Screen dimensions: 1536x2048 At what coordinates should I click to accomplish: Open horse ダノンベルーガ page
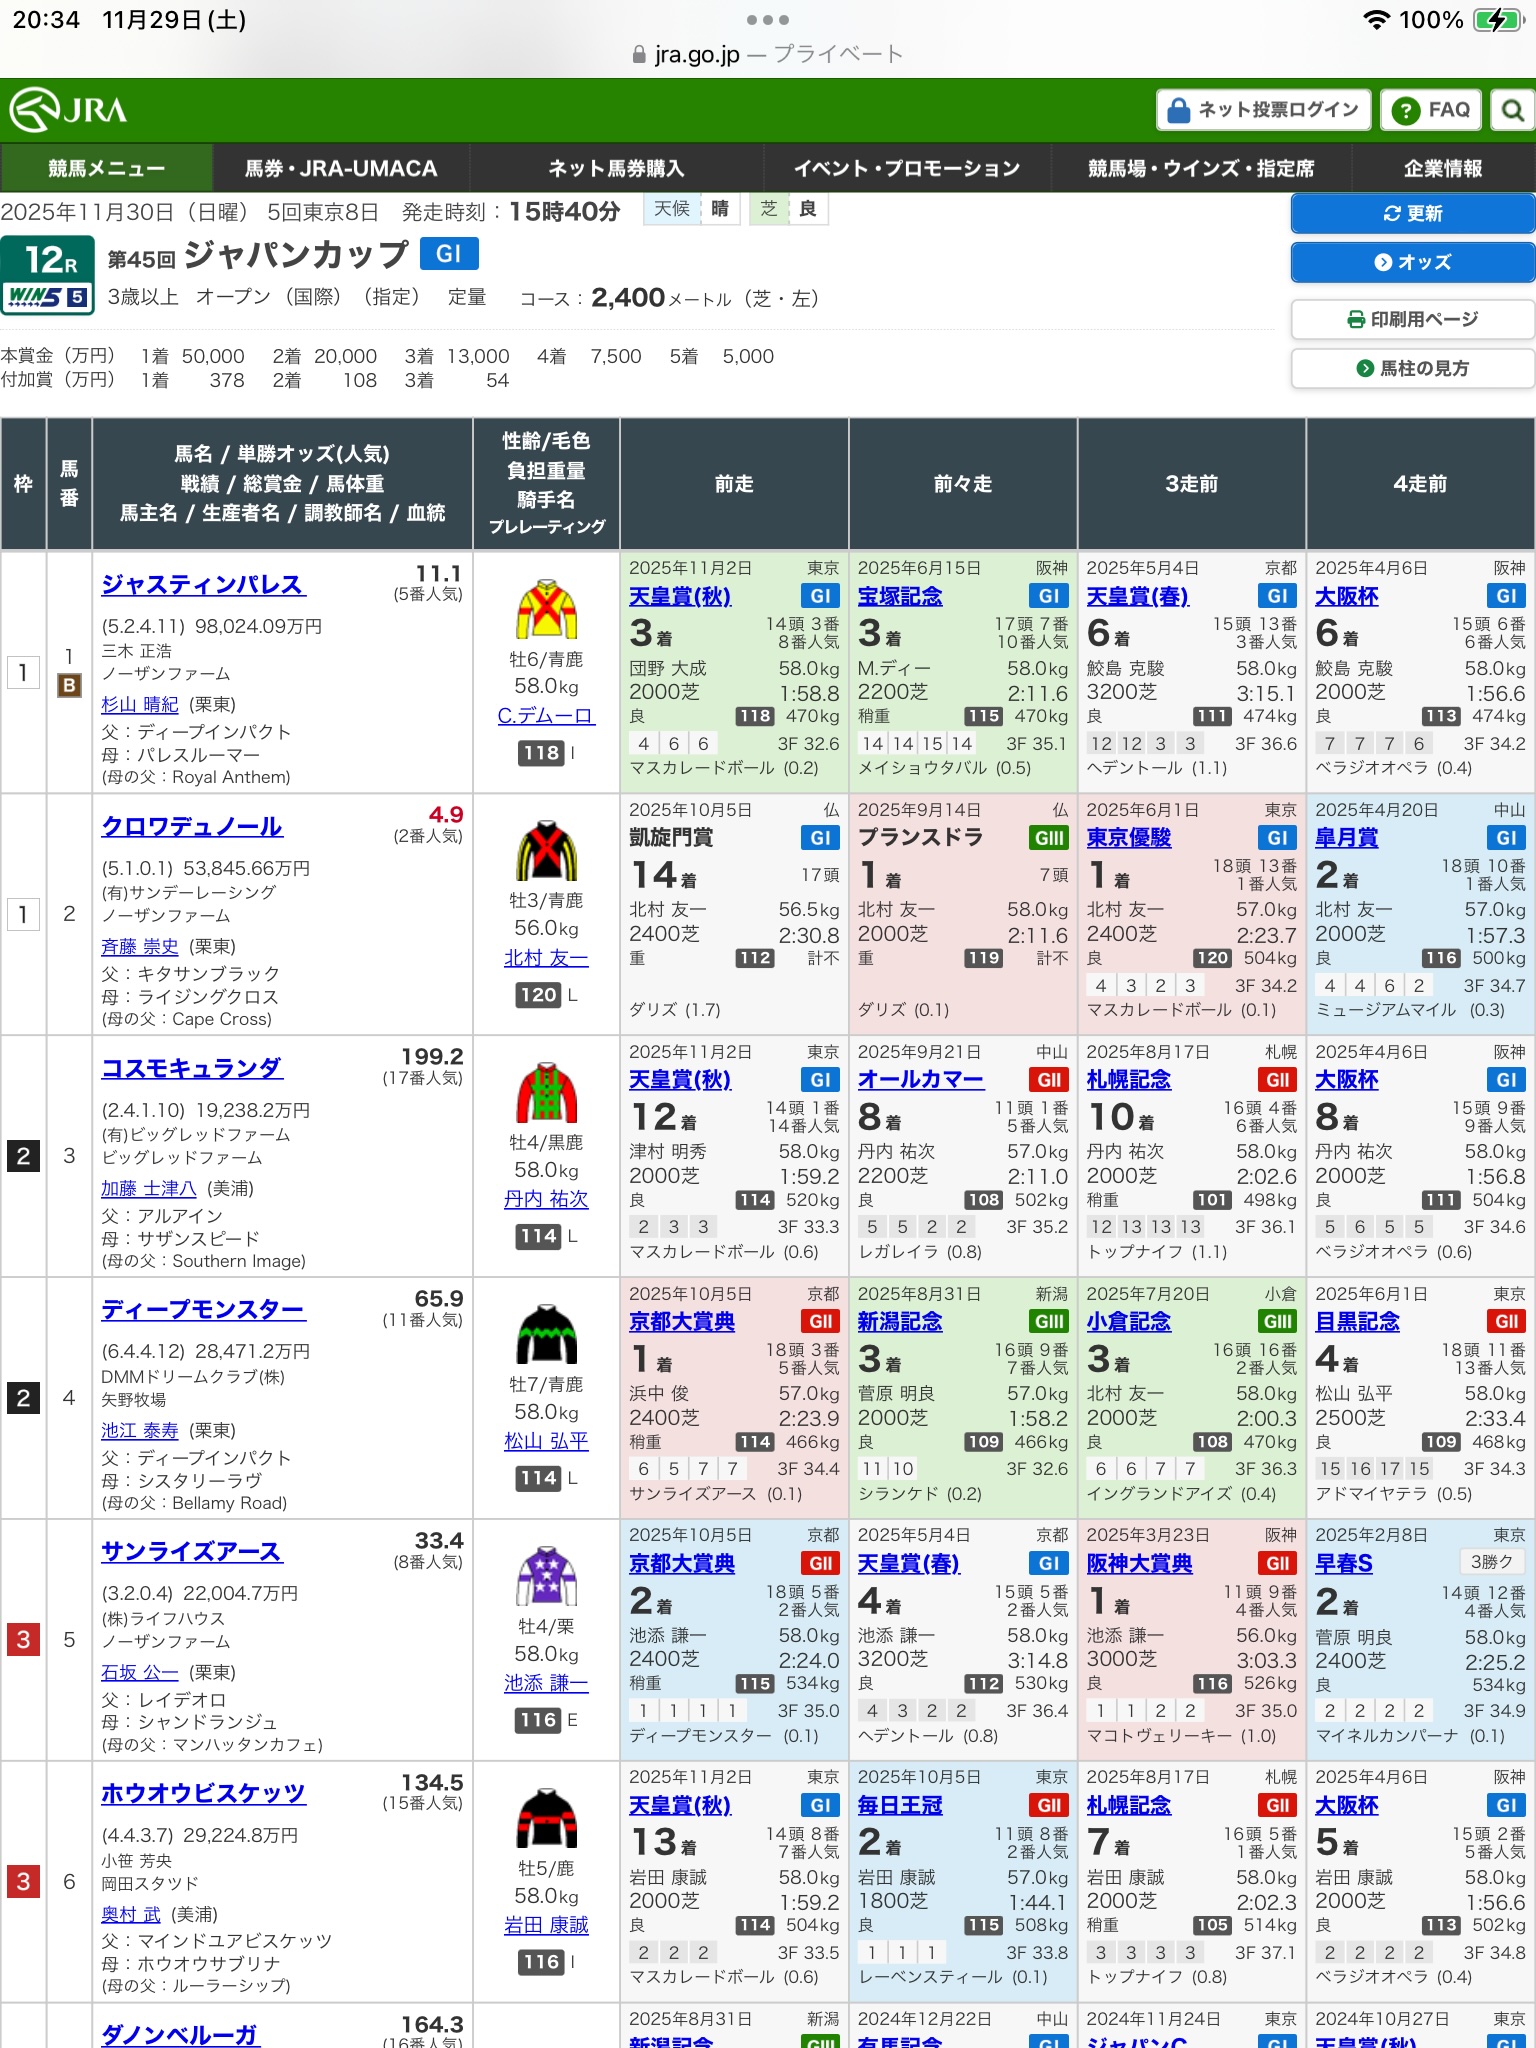click(x=180, y=2034)
